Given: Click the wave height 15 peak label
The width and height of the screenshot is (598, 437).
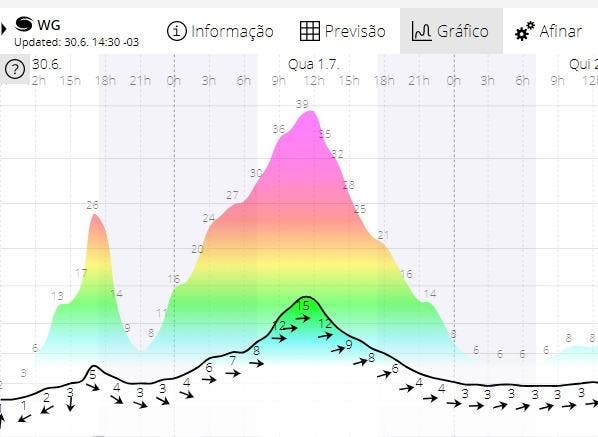Looking at the screenshot, I should (x=303, y=305).
